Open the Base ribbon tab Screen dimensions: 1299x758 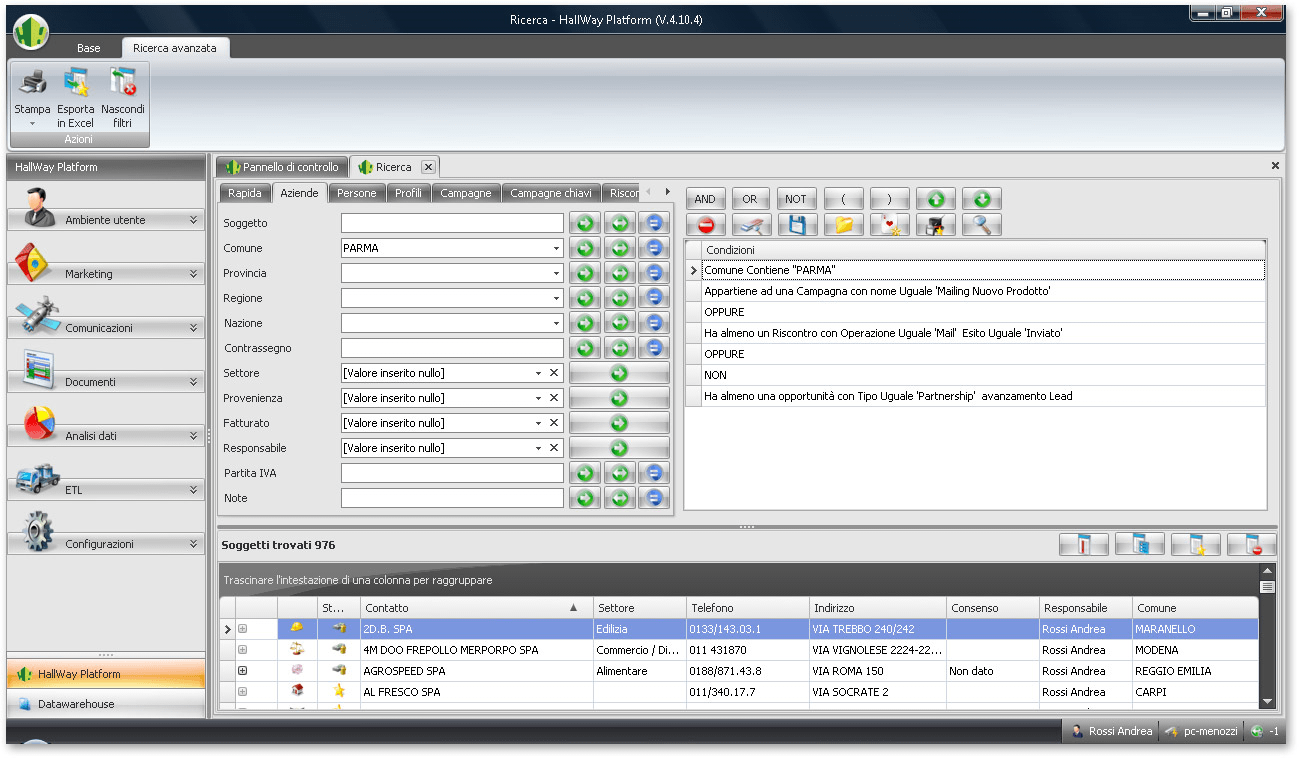(x=89, y=48)
